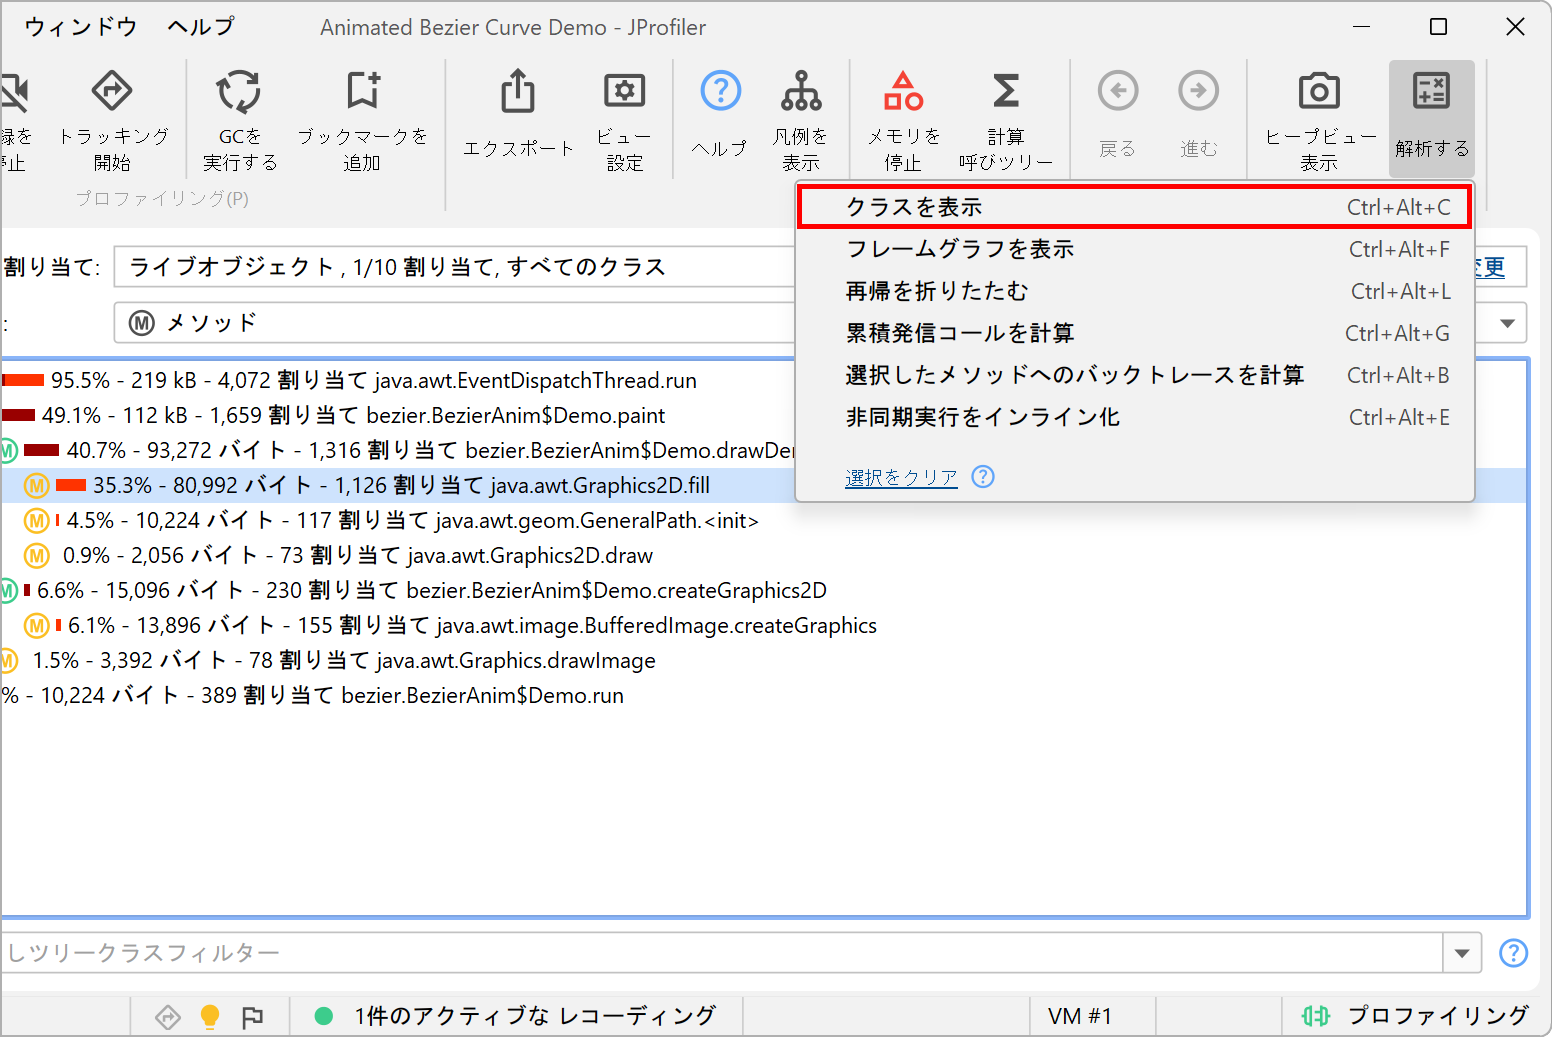Choose フレームグラフを表示 menu entry
This screenshot has width=1552, height=1037.
click(1133, 249)
